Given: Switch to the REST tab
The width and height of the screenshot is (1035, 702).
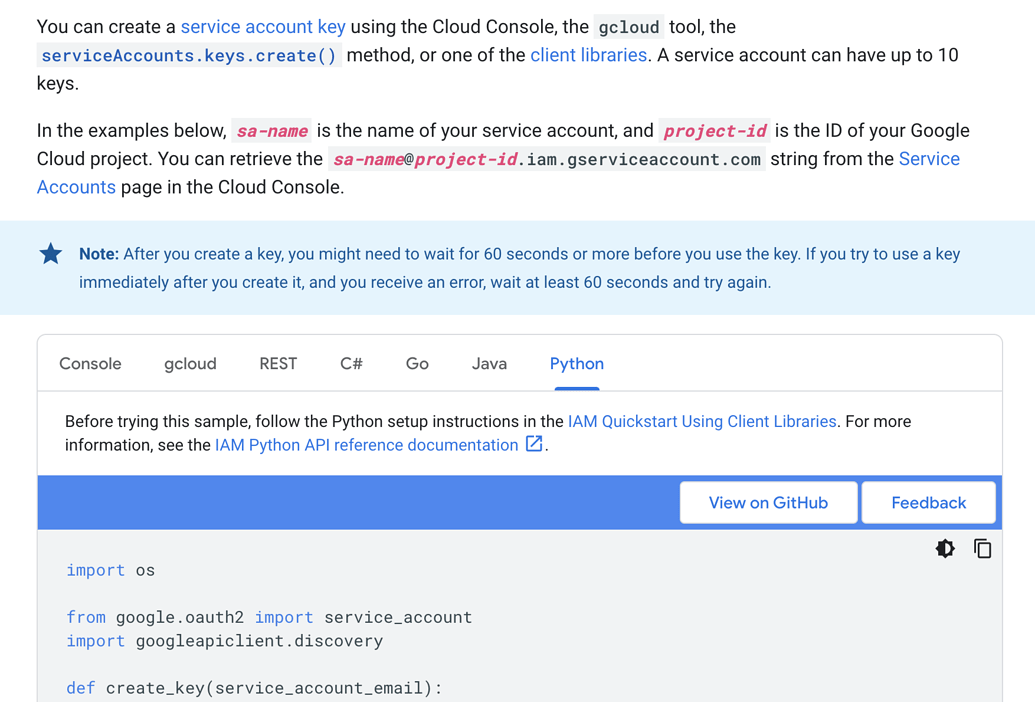Looking at the screenshot, I should [278, 364].
